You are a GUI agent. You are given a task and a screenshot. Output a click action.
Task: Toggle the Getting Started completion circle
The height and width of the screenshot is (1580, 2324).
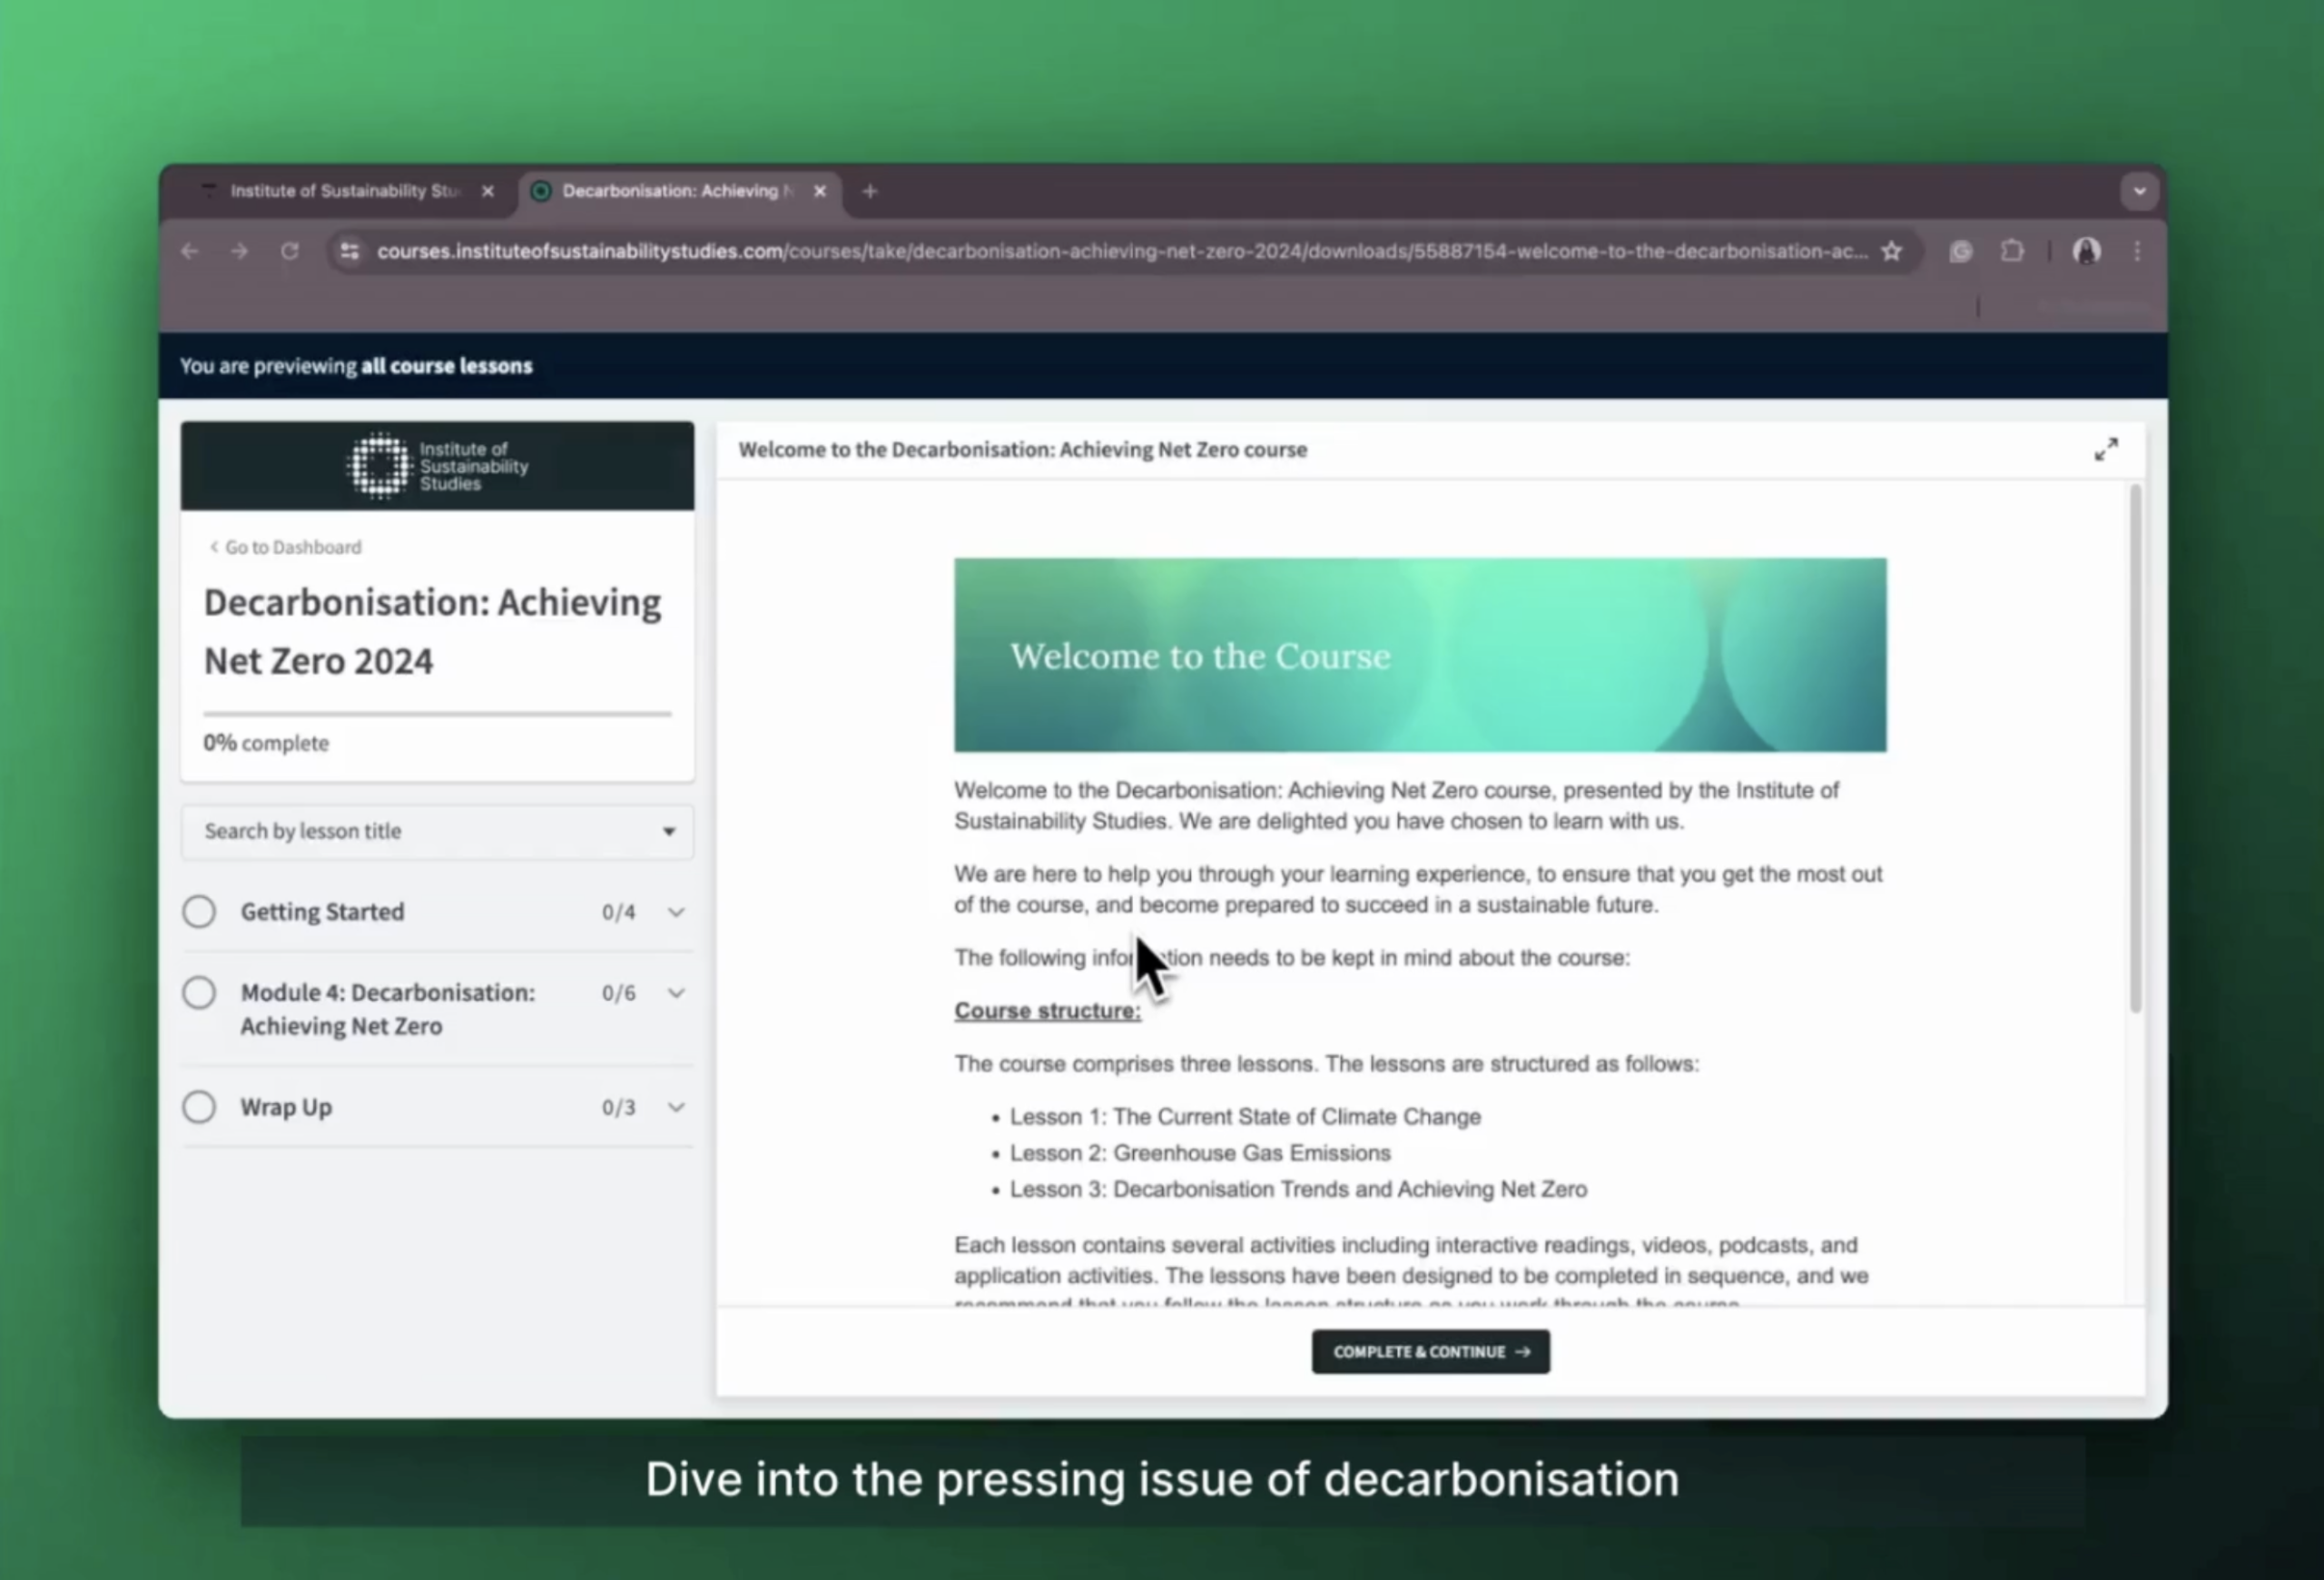[199, 912]
